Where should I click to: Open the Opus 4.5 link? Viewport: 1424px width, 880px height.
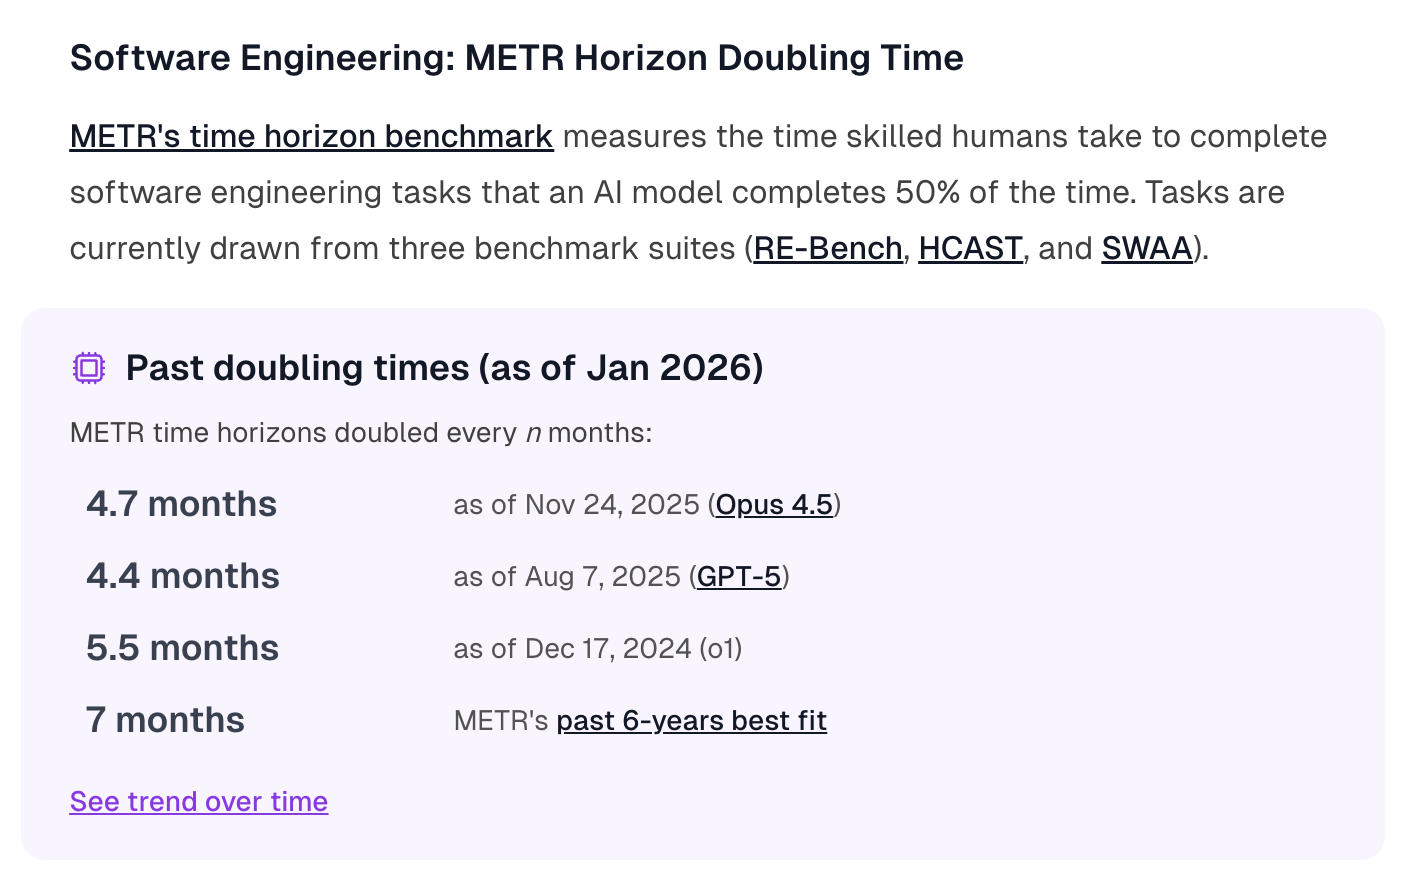point(774,505)
